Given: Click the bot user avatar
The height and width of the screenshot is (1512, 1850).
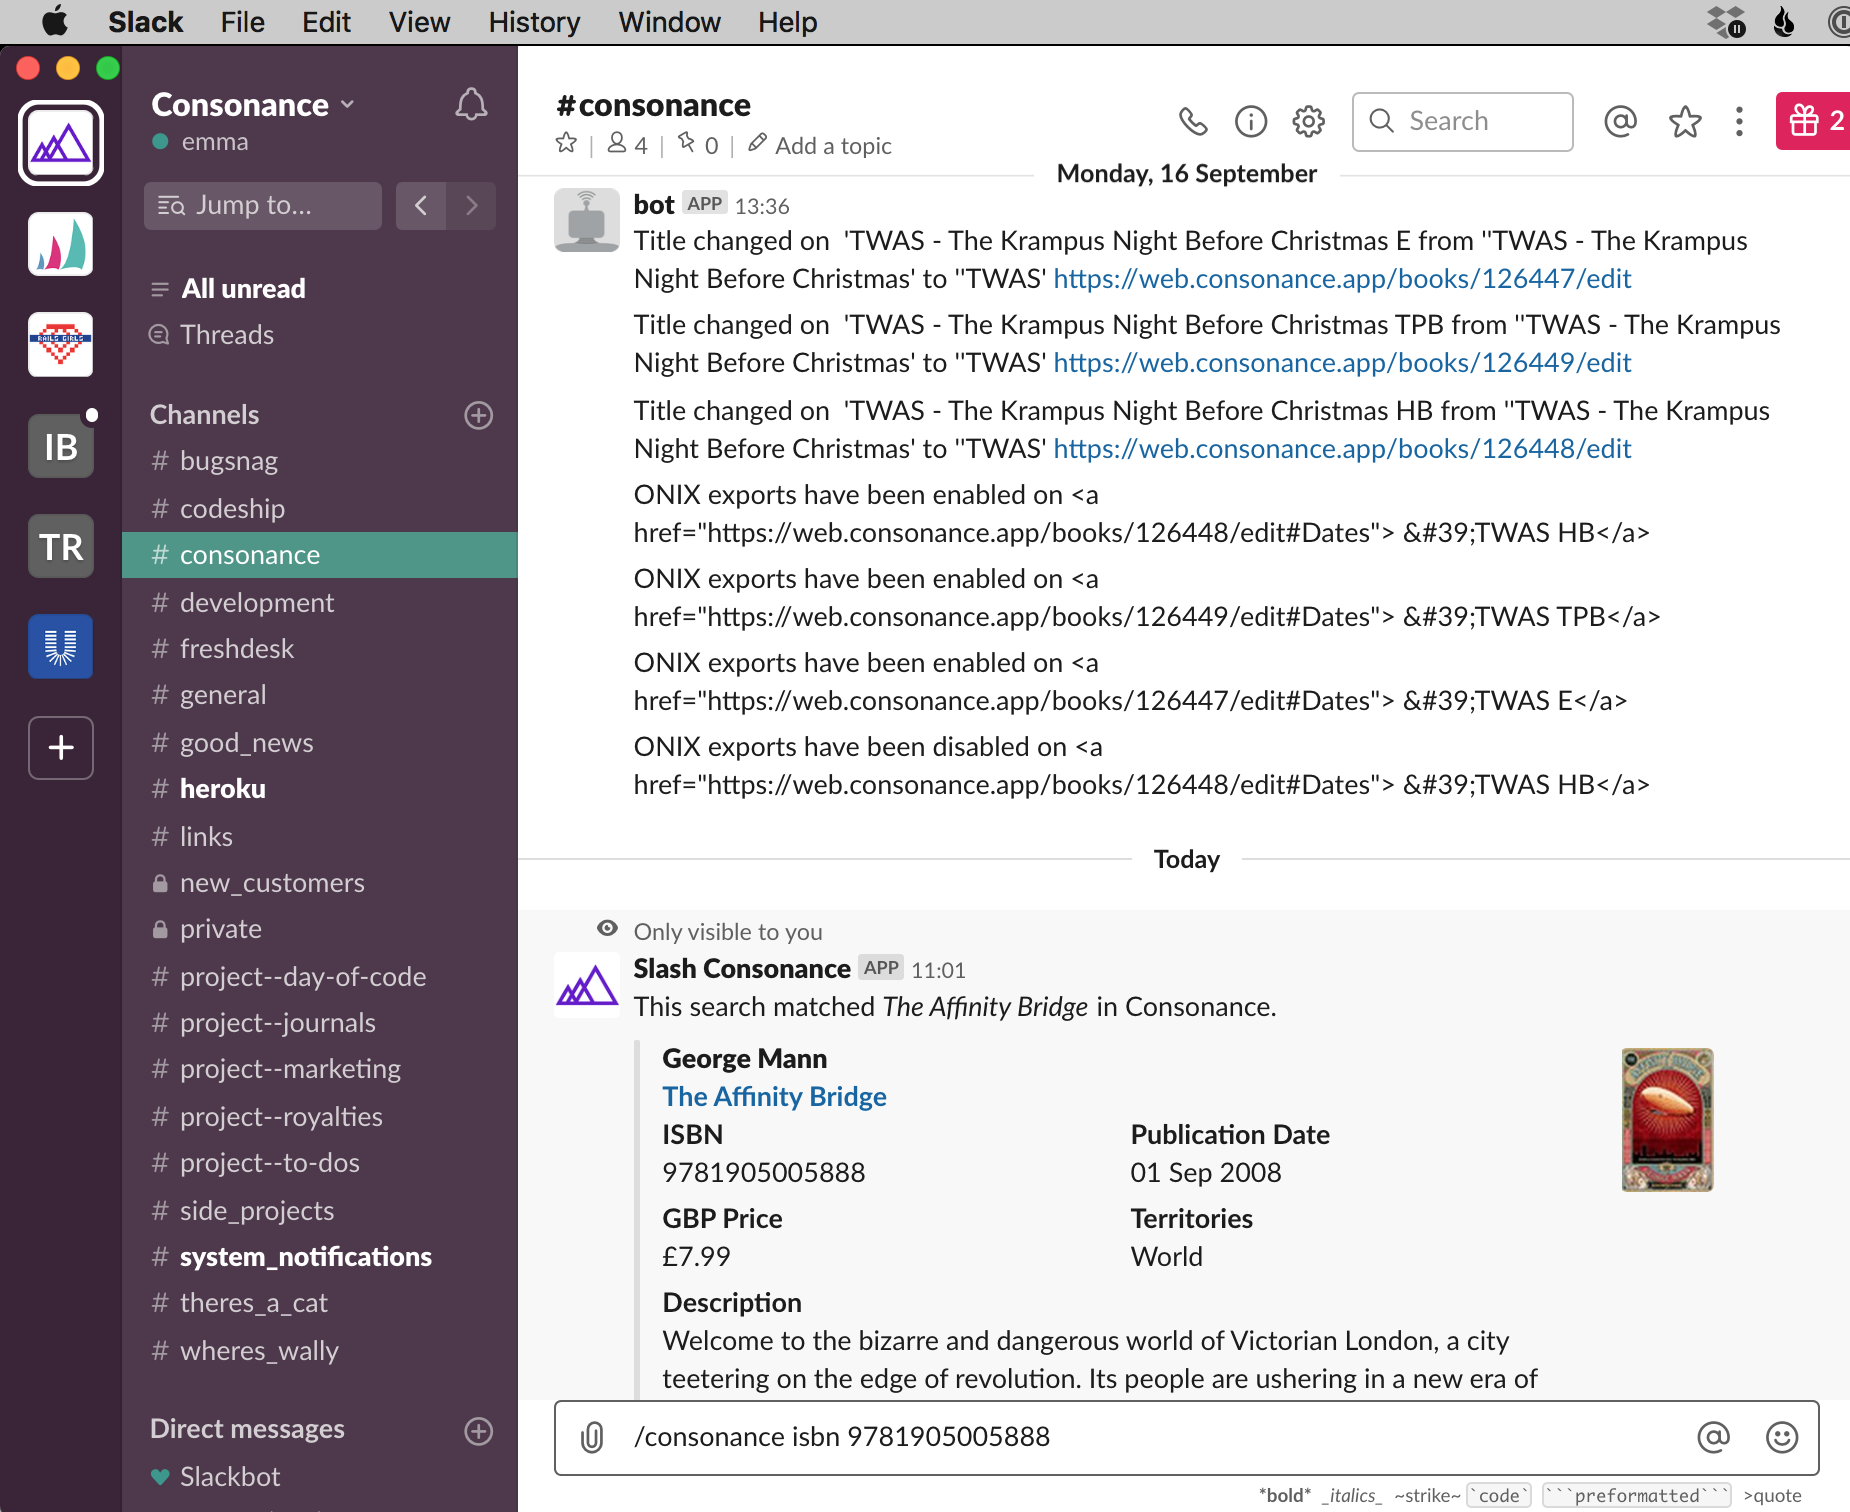Looking at the screenshot, I should click(587, 220).
